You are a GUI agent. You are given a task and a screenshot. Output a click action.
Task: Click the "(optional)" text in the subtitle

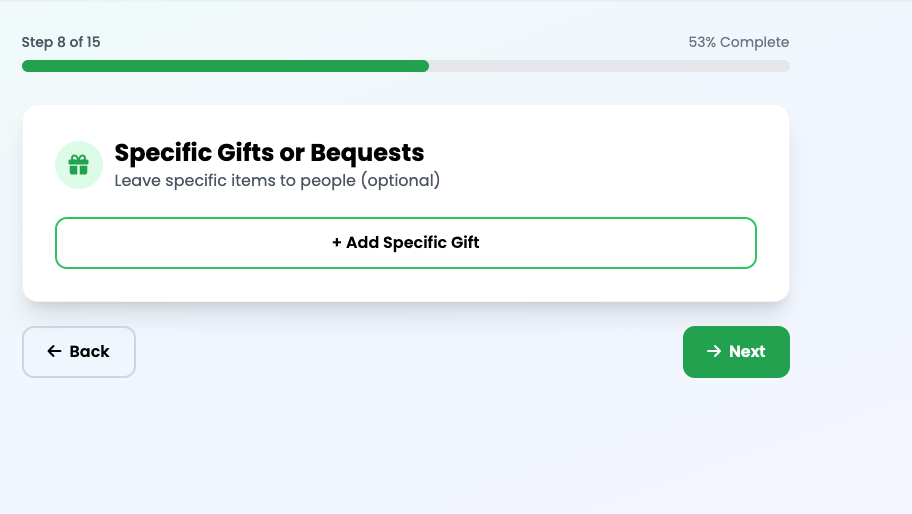click(x=401, y=181)
